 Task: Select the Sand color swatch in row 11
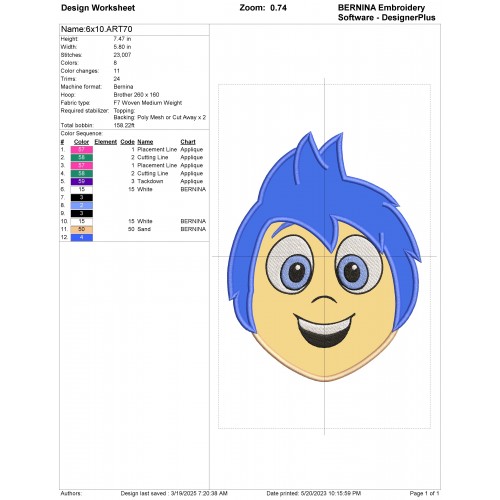click(81, 229)
